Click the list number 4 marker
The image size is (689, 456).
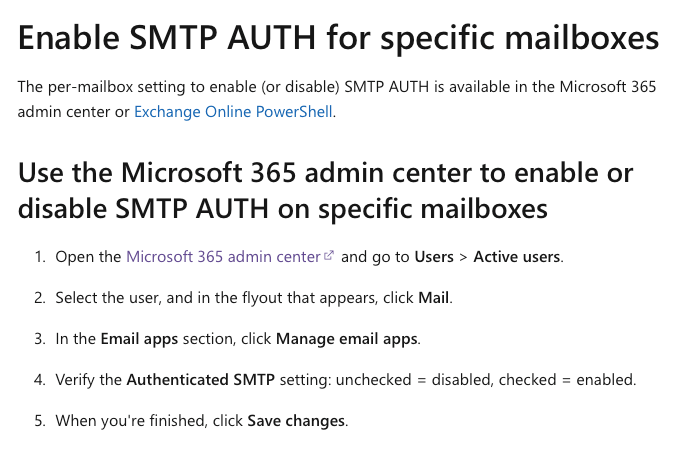pos(40,380)
